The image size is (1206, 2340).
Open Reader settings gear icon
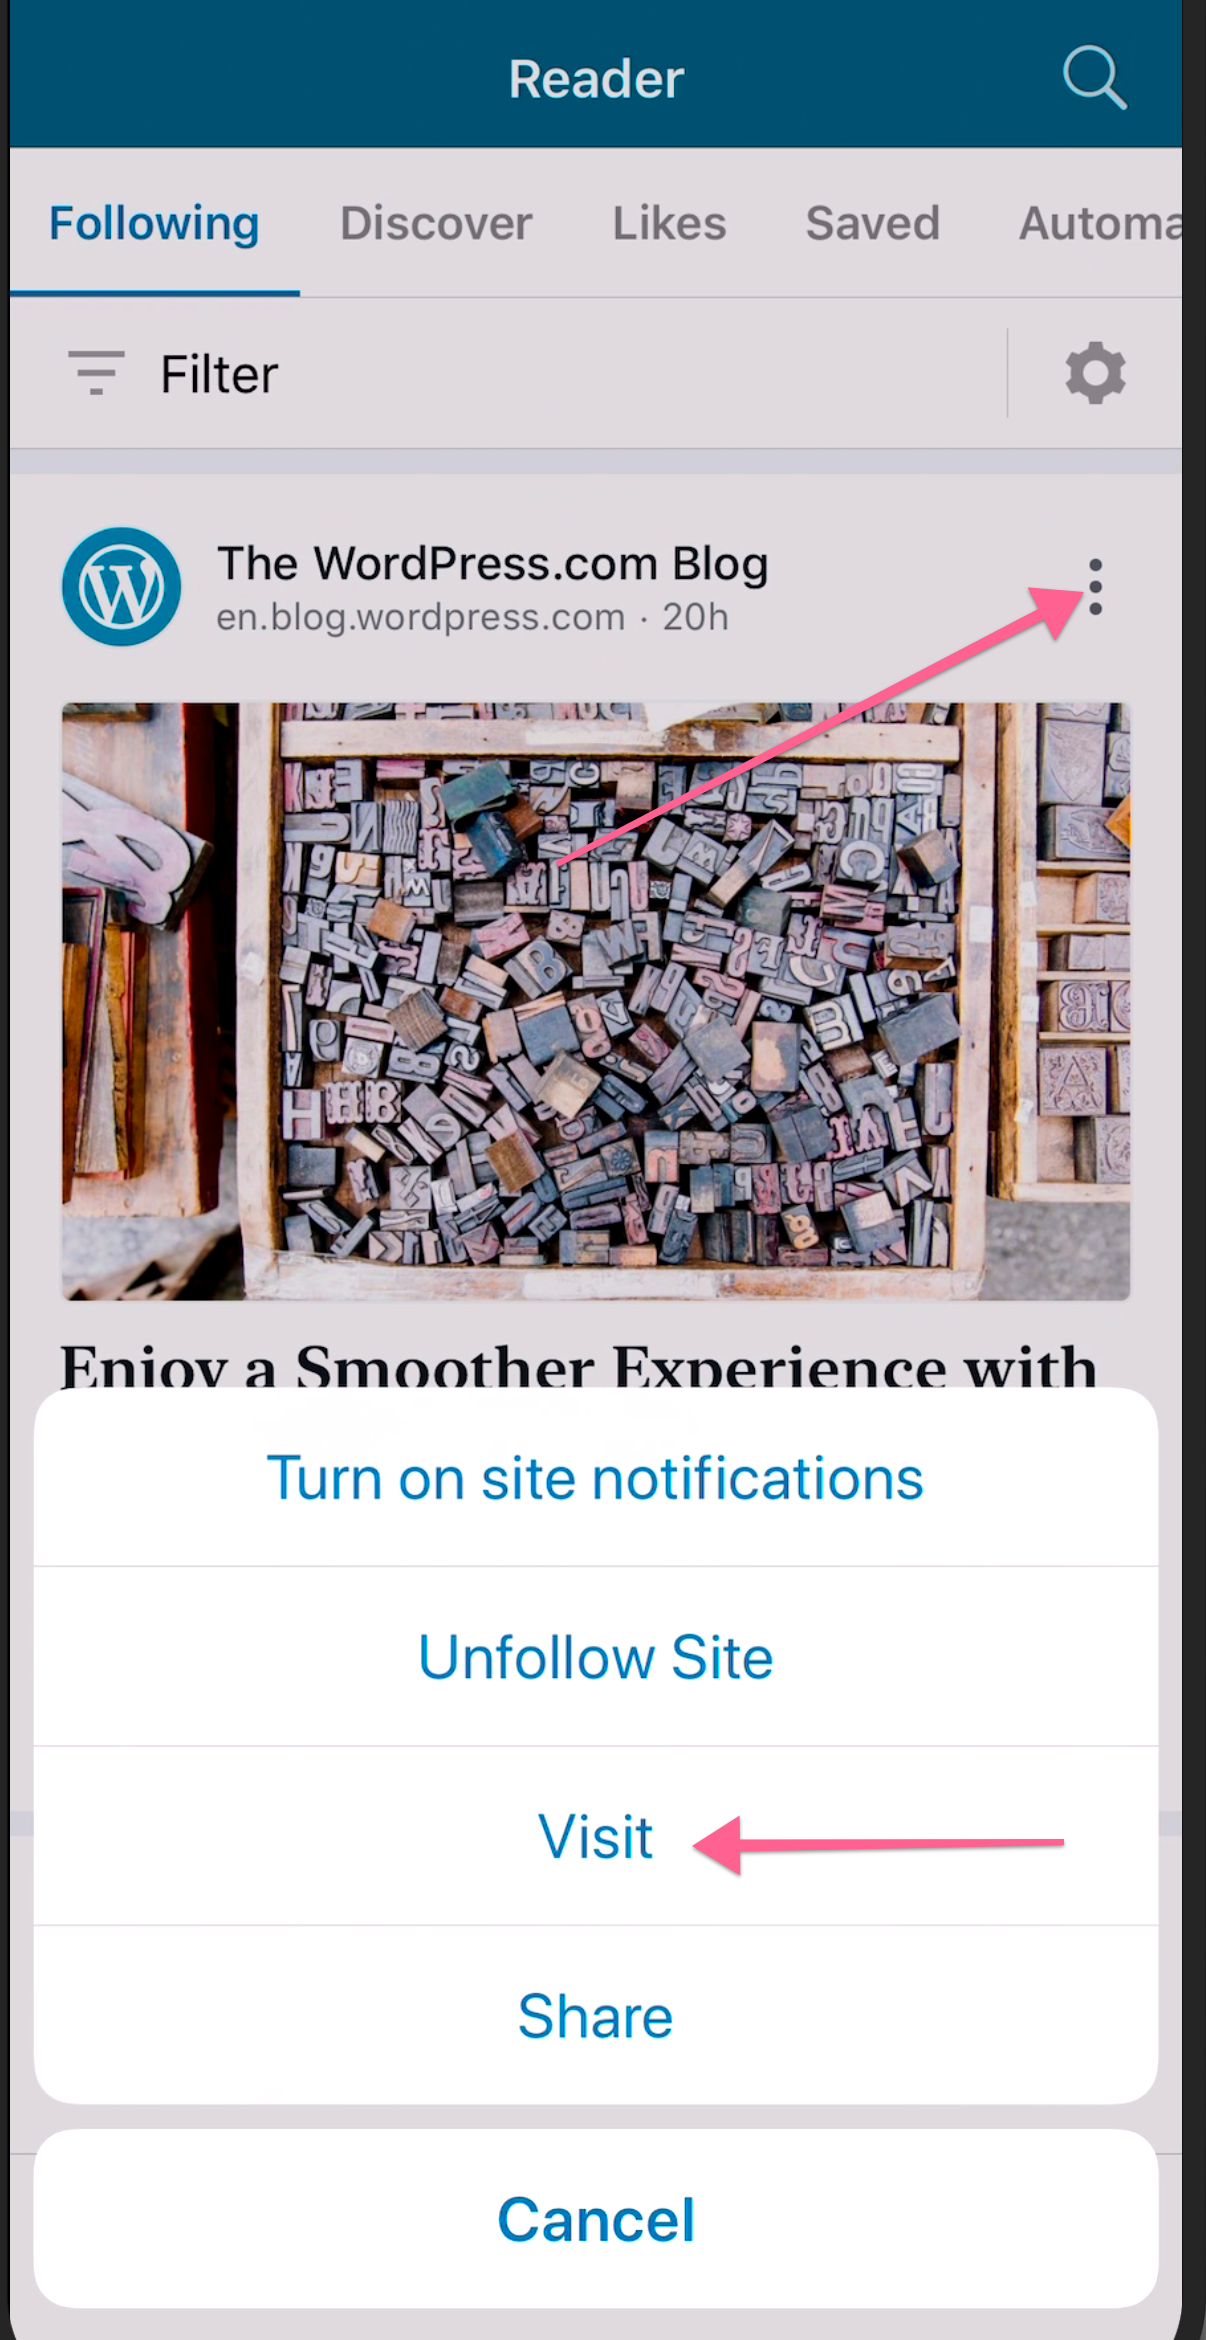click(1095, 373)
